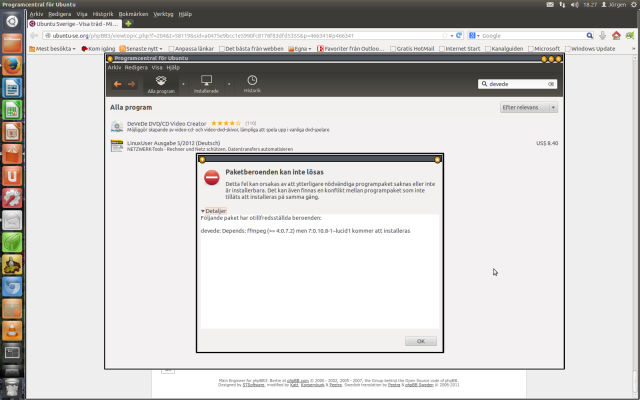Show Alla program in Programcentral
This screenshot has width=640, height=400.
[161, 84]
